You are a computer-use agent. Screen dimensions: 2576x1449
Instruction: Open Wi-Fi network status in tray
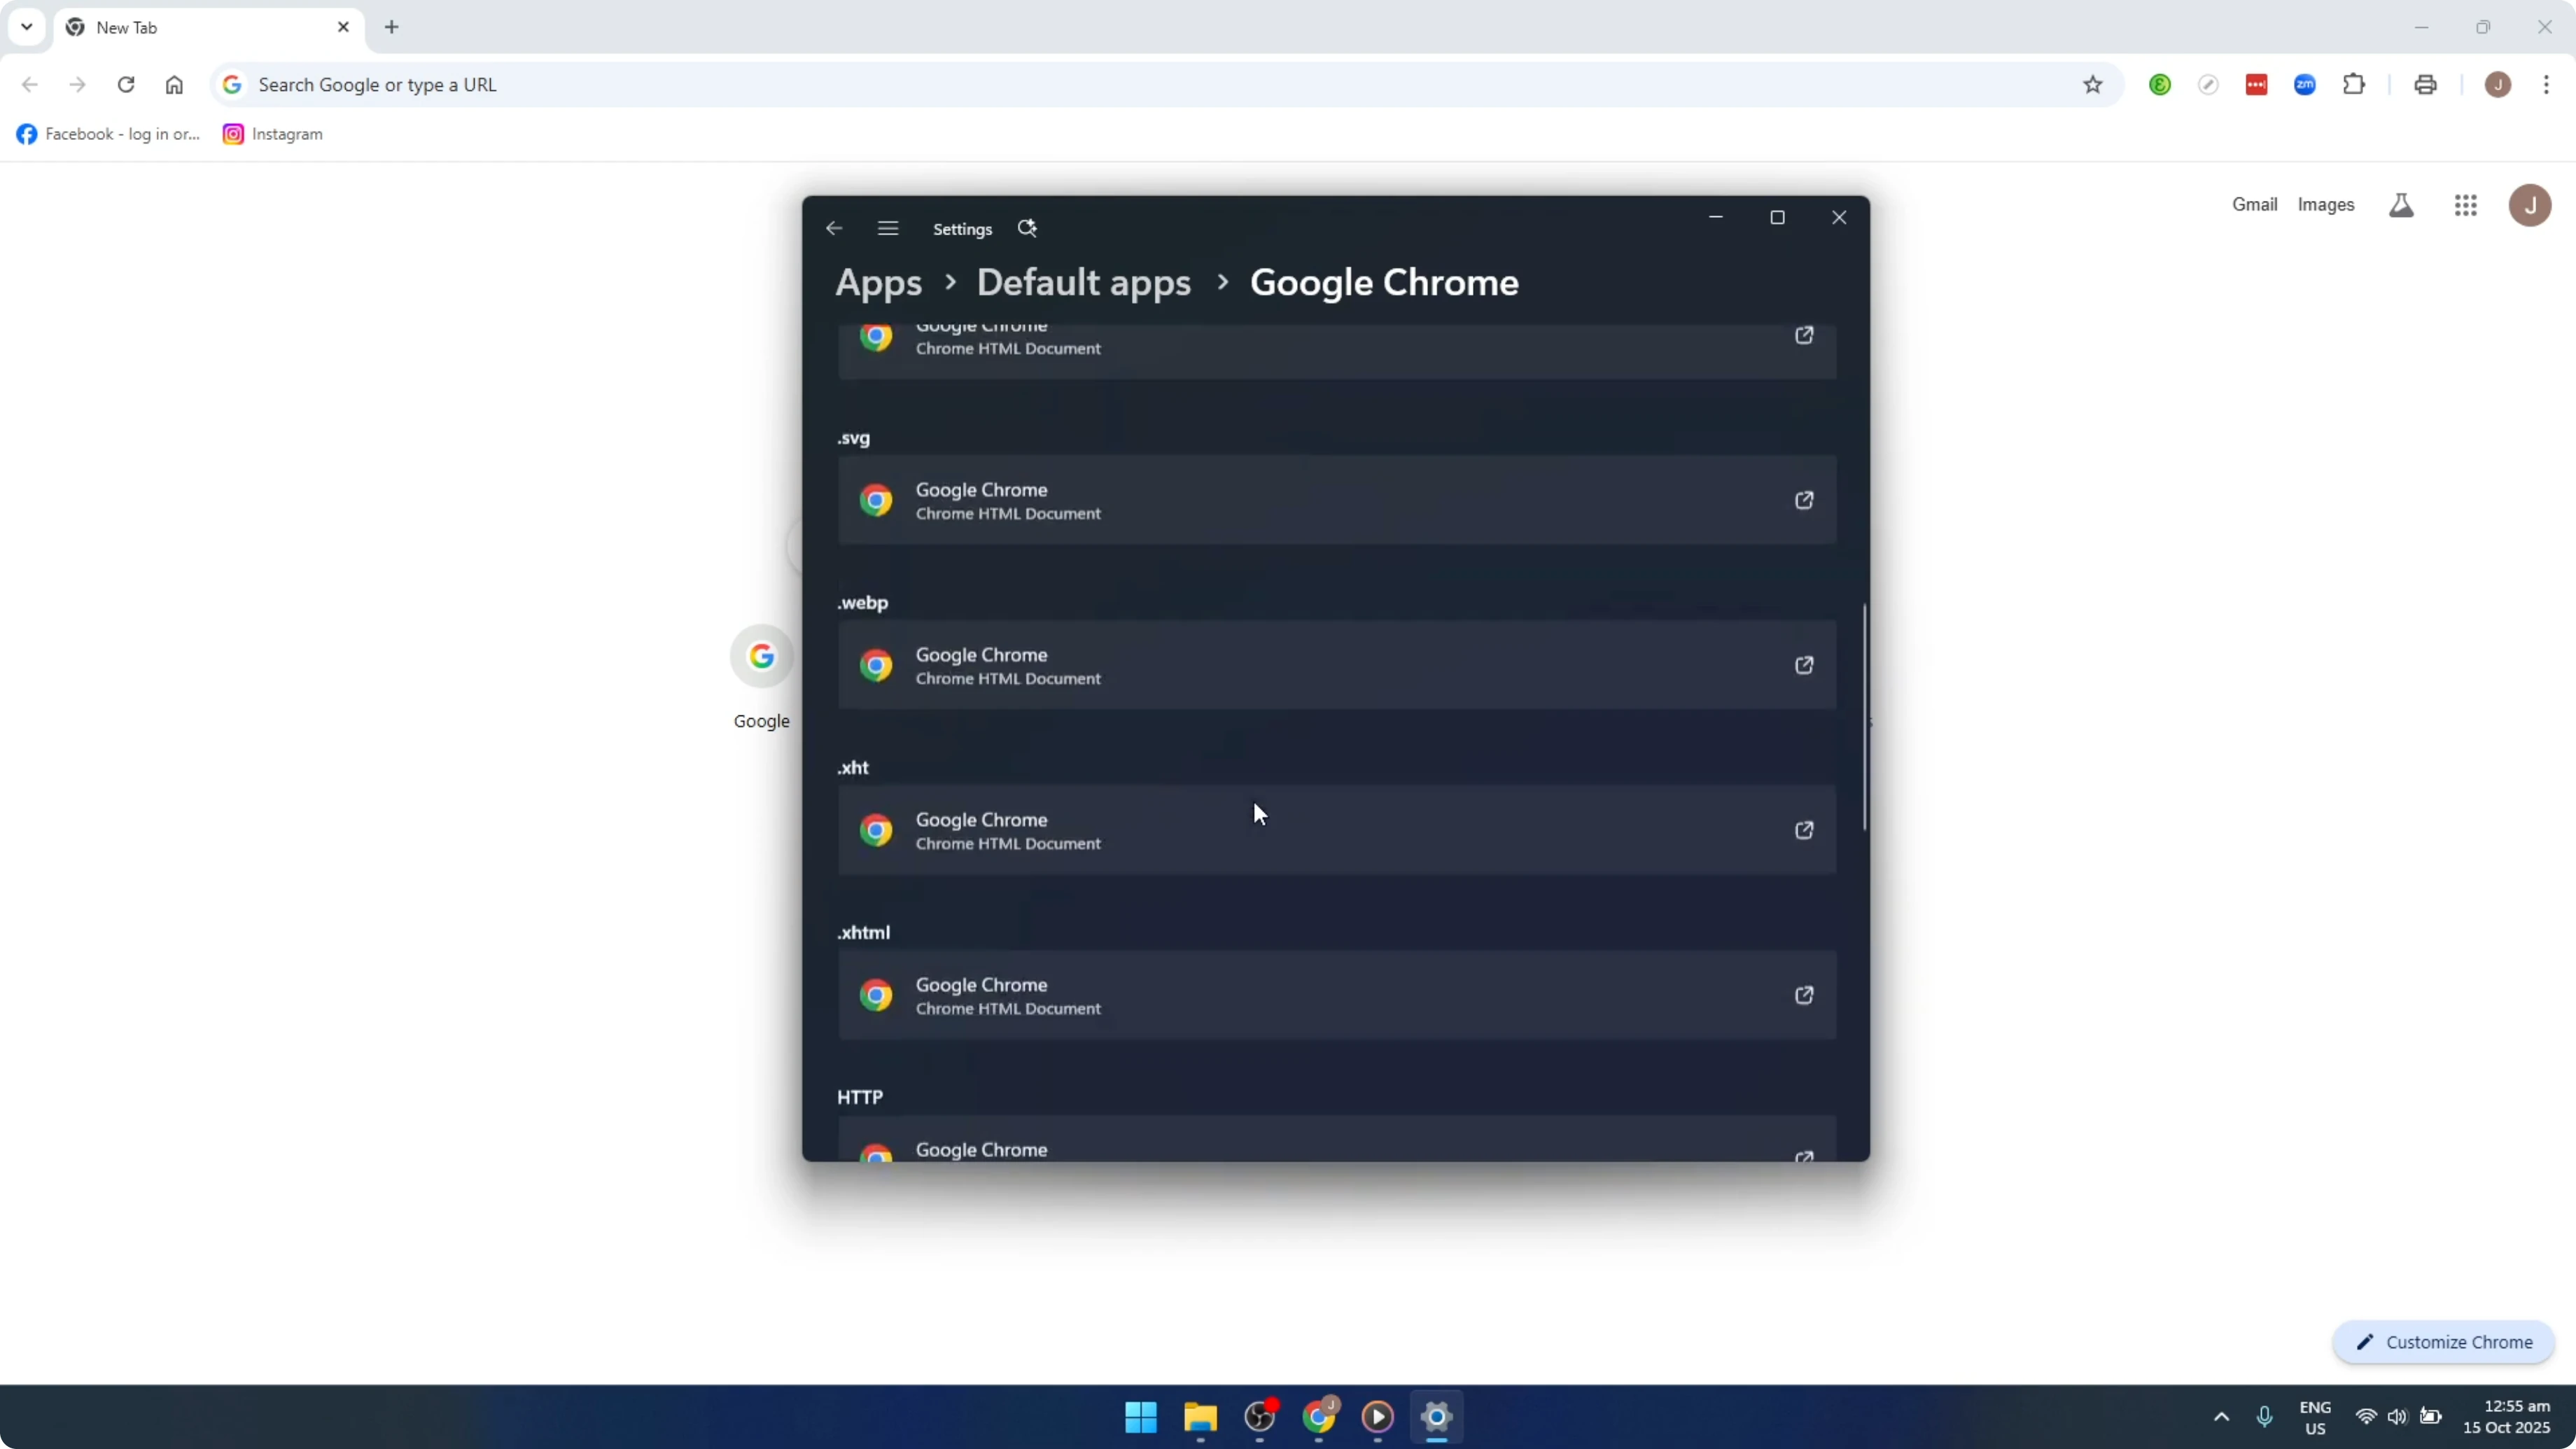(2365, 1417)
